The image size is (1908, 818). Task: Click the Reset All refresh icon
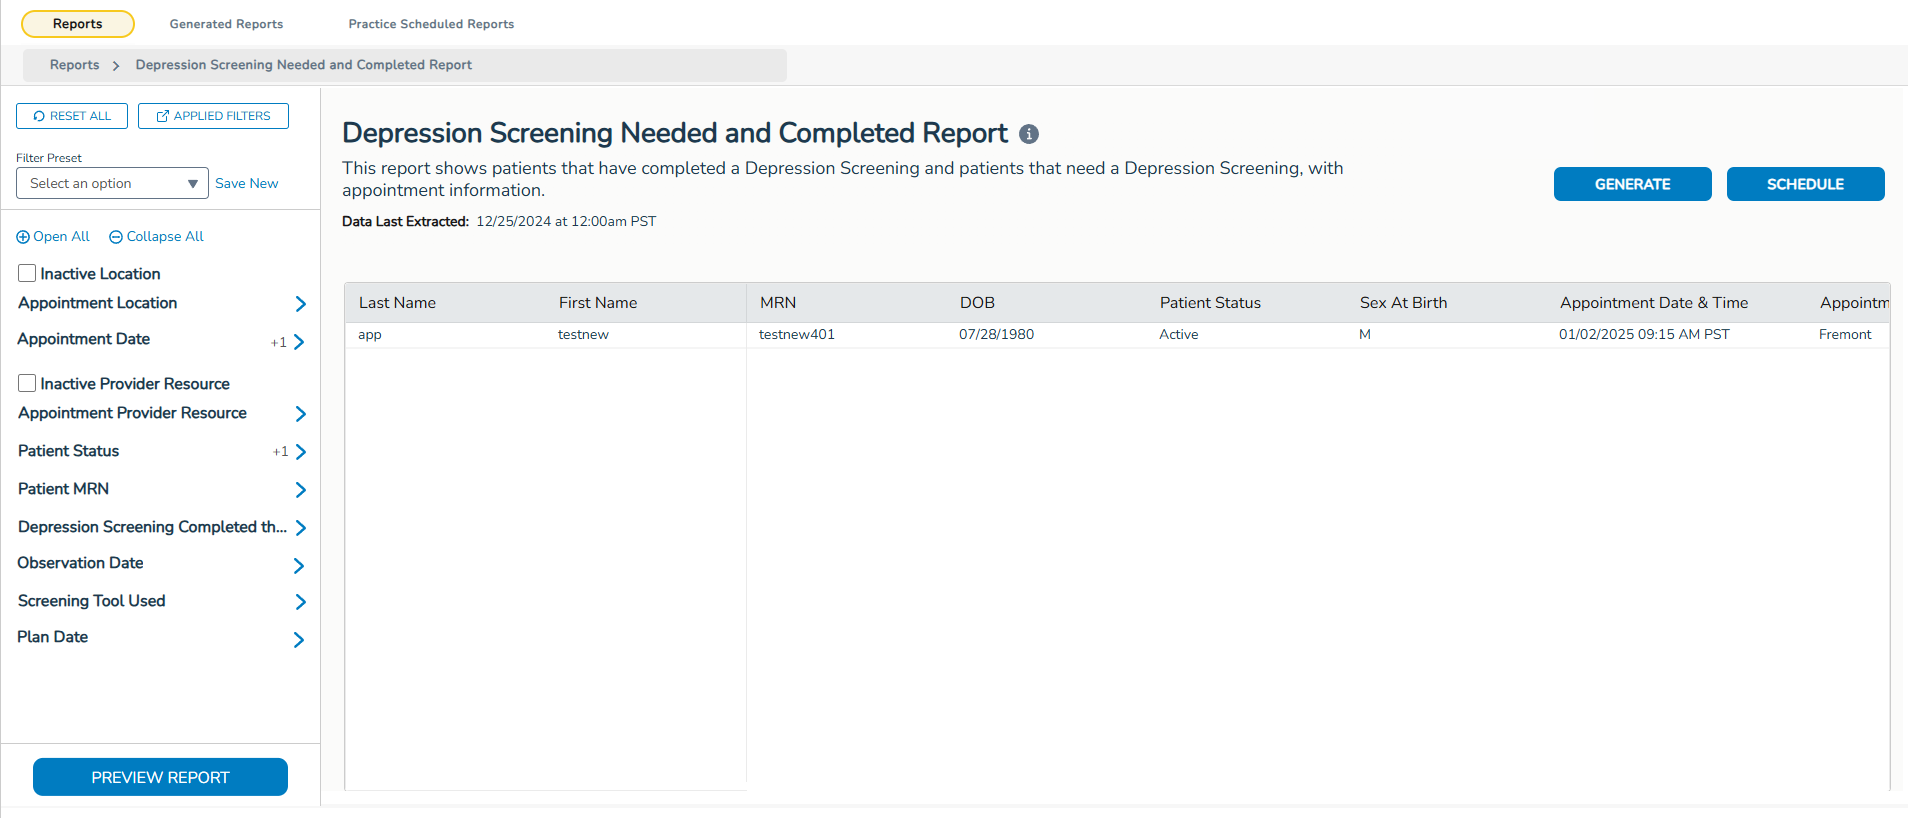[39, 116]
